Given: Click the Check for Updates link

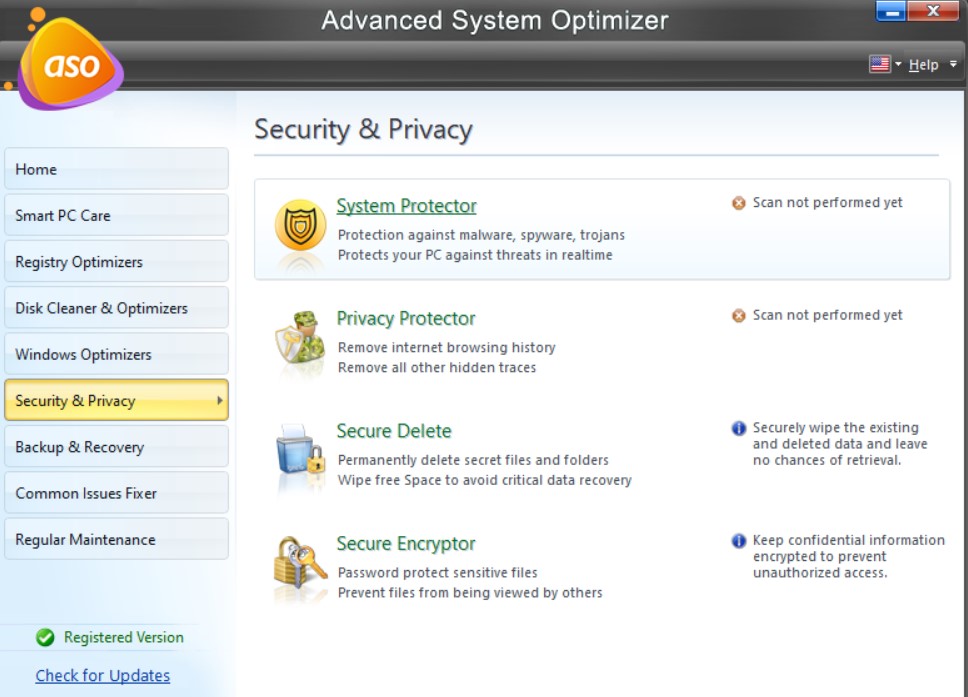Looking at the screenshot, I should pyautogui.click(x=102, y=675).
